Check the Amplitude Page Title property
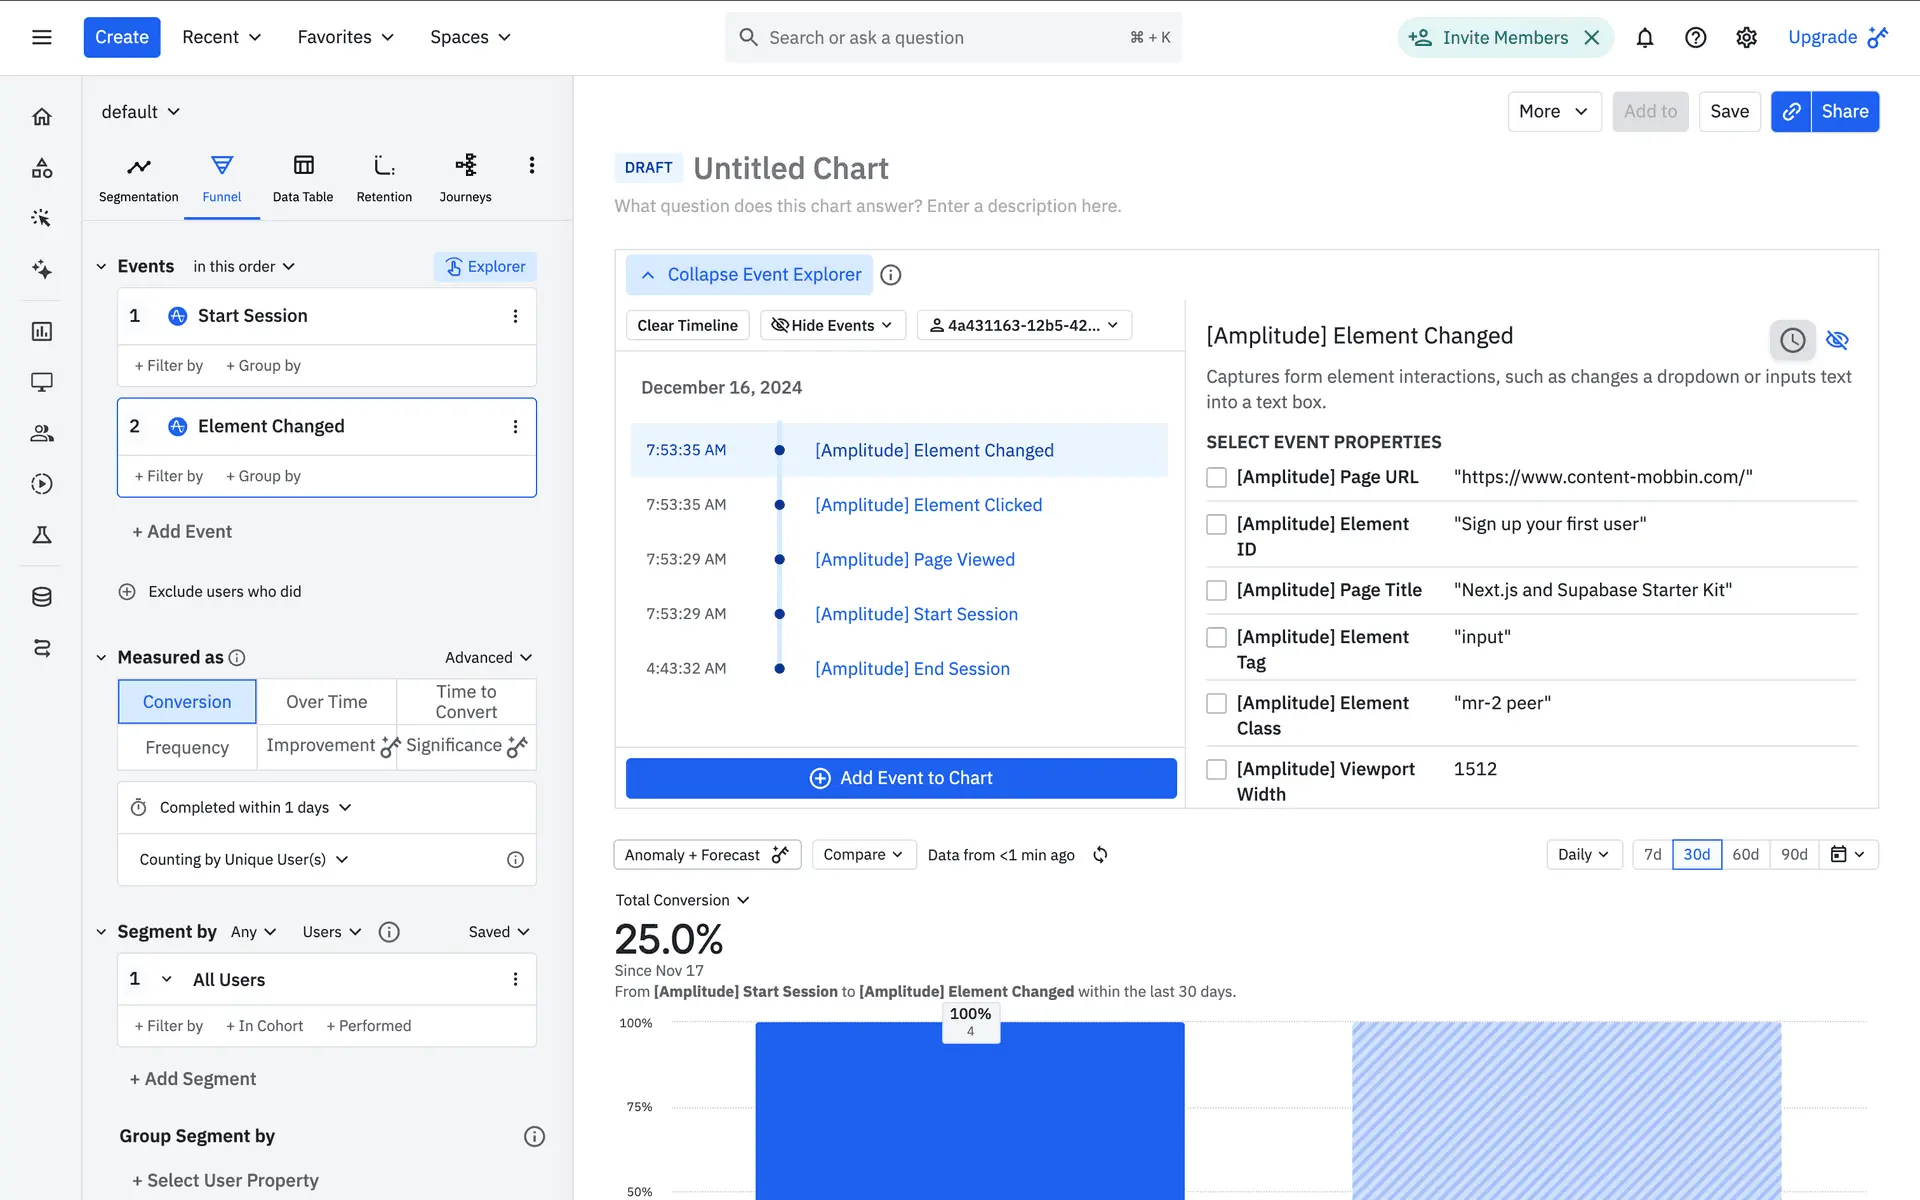This screenshot has height=1200, width=1920. tap(1216, 590)
